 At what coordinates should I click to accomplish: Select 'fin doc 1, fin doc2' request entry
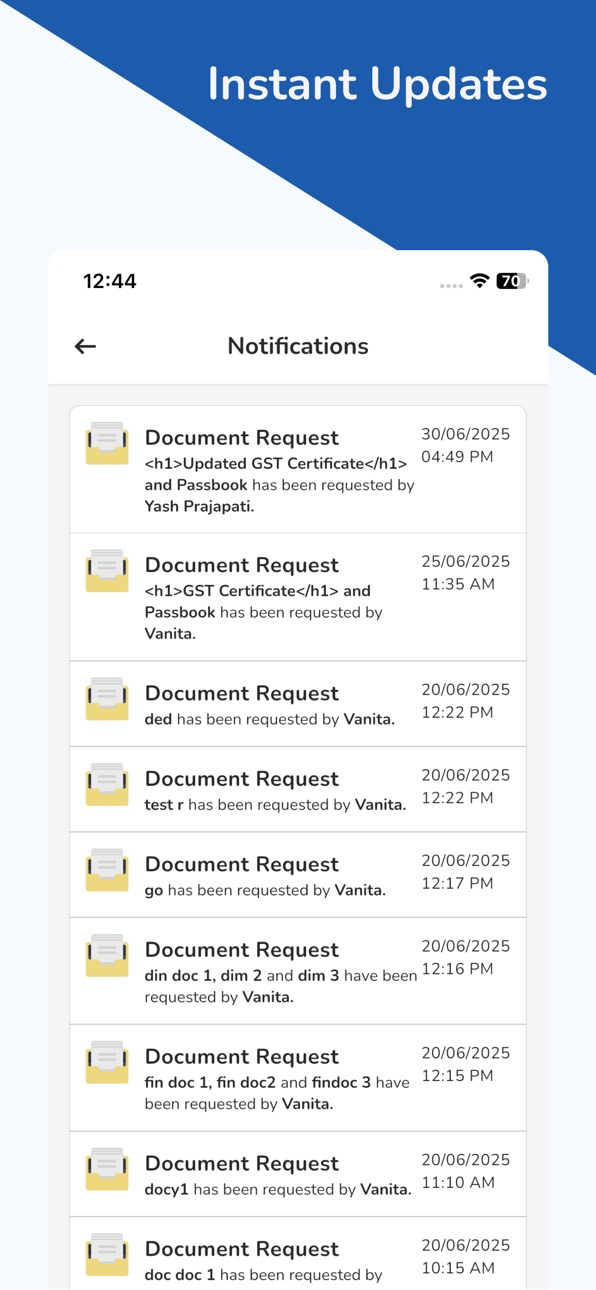tap(298, 1078)
